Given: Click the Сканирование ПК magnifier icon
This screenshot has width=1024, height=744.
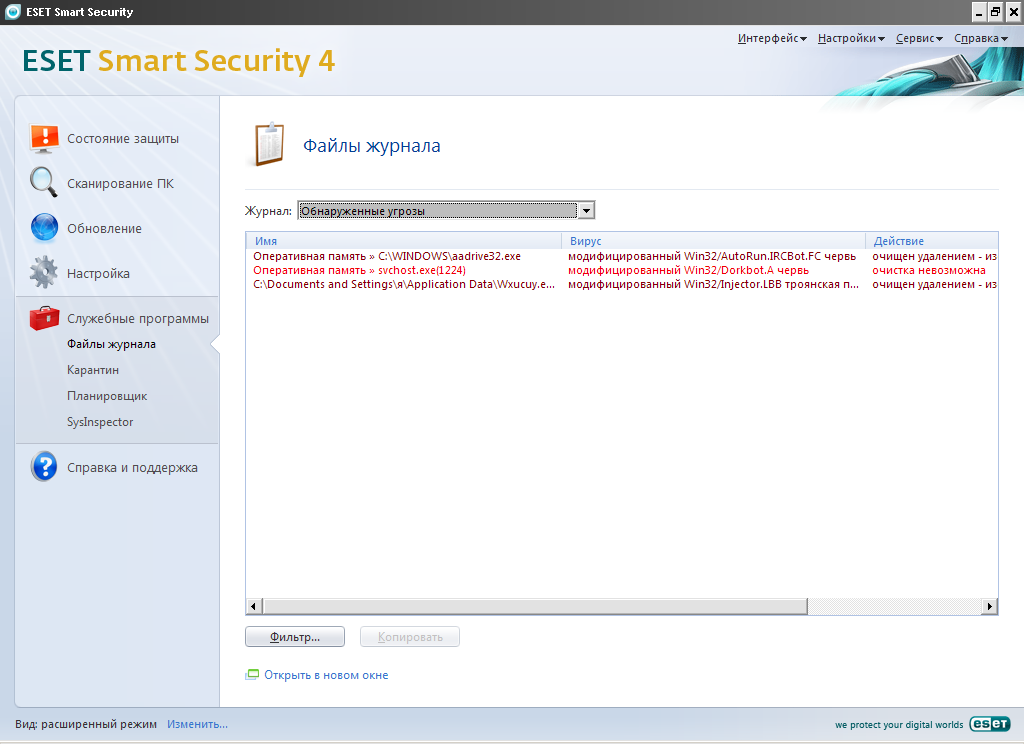Looking at the screenshot, I should [44, 183].
